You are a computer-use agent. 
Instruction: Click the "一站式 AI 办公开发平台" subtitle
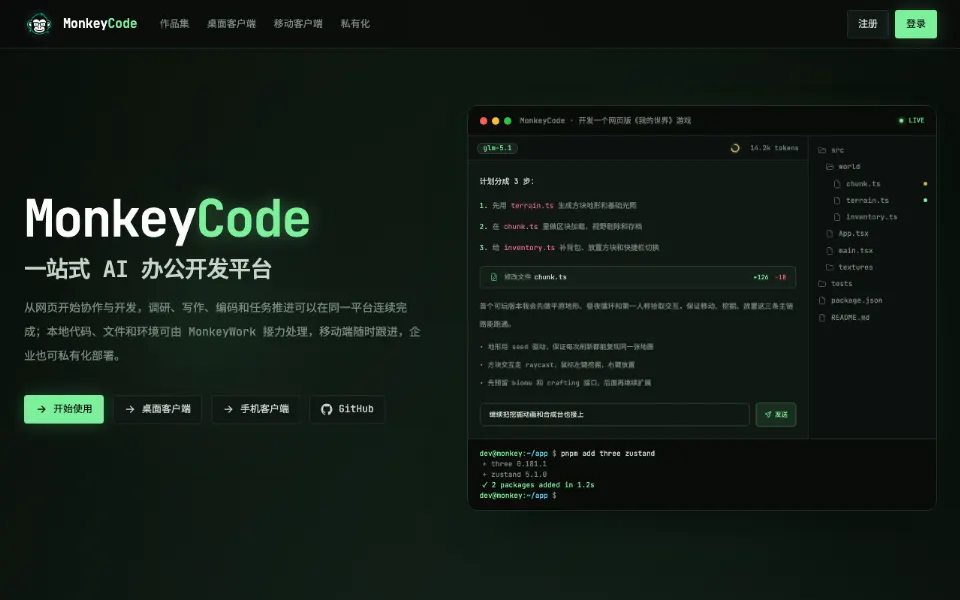click(148, 269)
